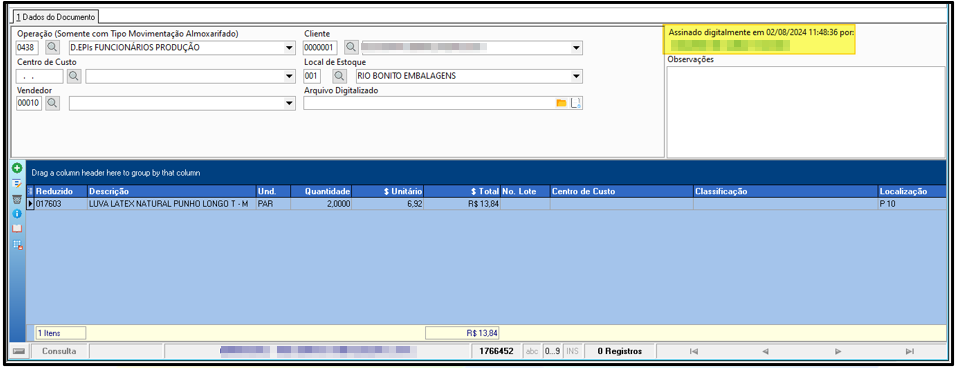Sort by $ Total column header
The image size is (955, 368).
coord(462,191)
